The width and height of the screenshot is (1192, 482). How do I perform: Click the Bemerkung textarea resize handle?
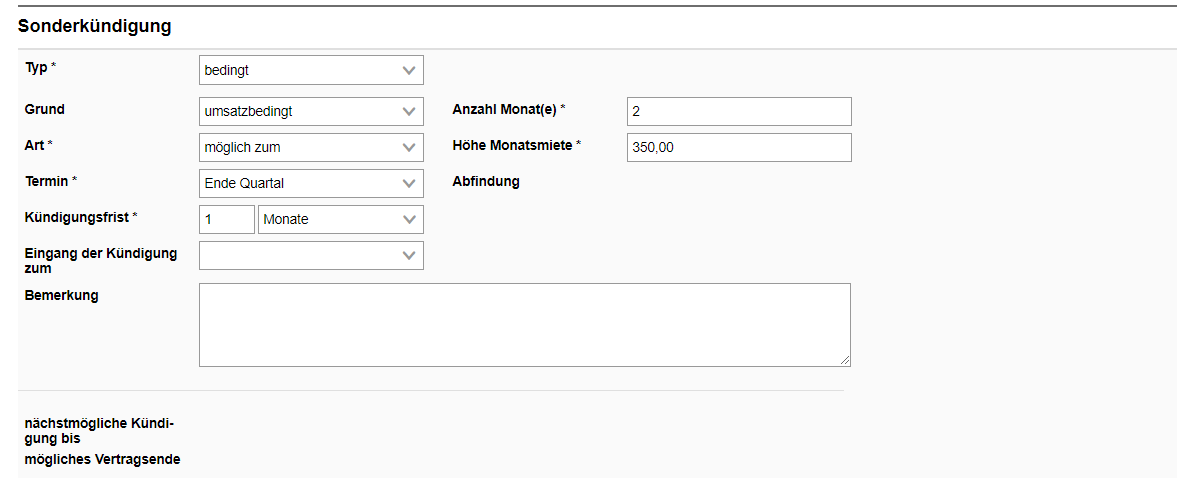845,361
